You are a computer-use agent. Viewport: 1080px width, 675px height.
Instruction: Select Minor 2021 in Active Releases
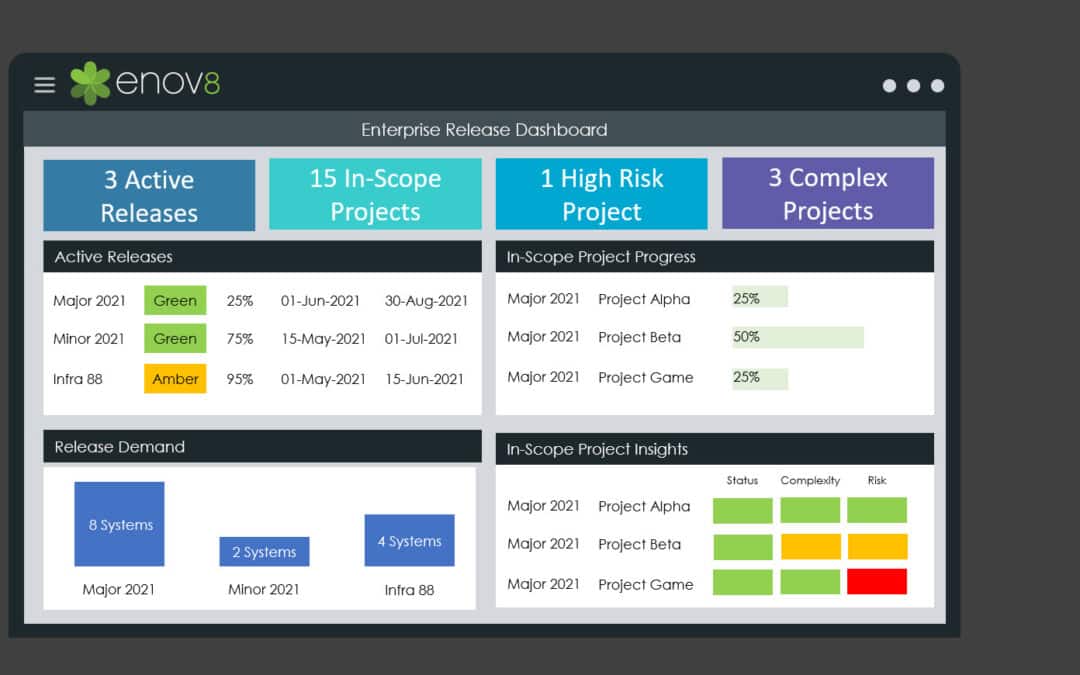89,339
